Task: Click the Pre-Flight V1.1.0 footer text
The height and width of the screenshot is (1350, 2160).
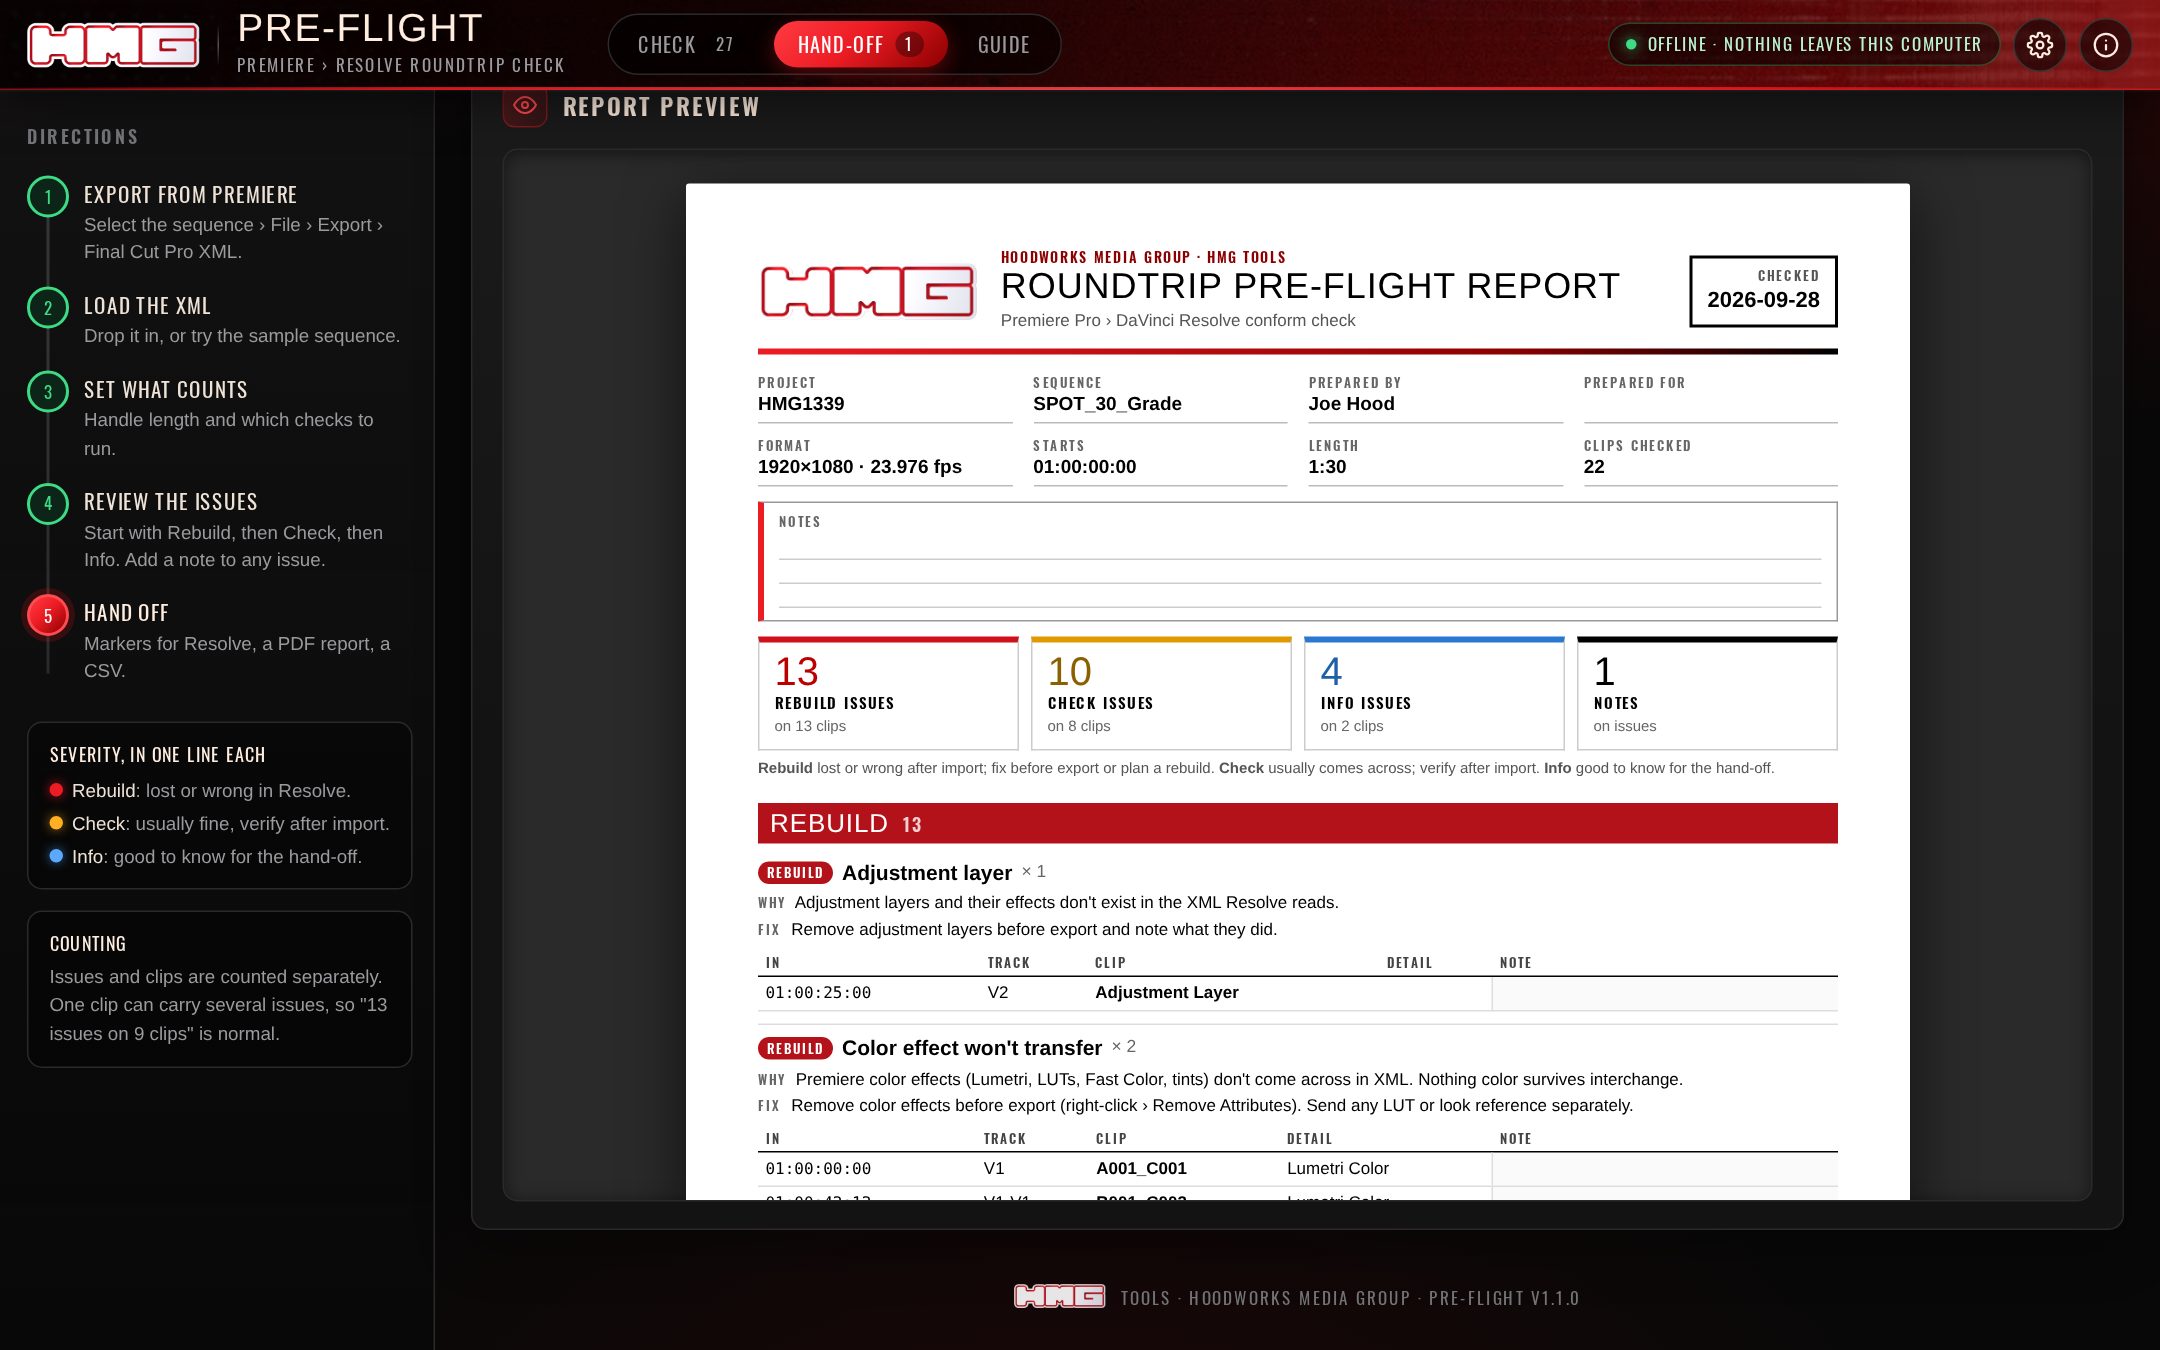Action: click(x=1504, y=1298)
